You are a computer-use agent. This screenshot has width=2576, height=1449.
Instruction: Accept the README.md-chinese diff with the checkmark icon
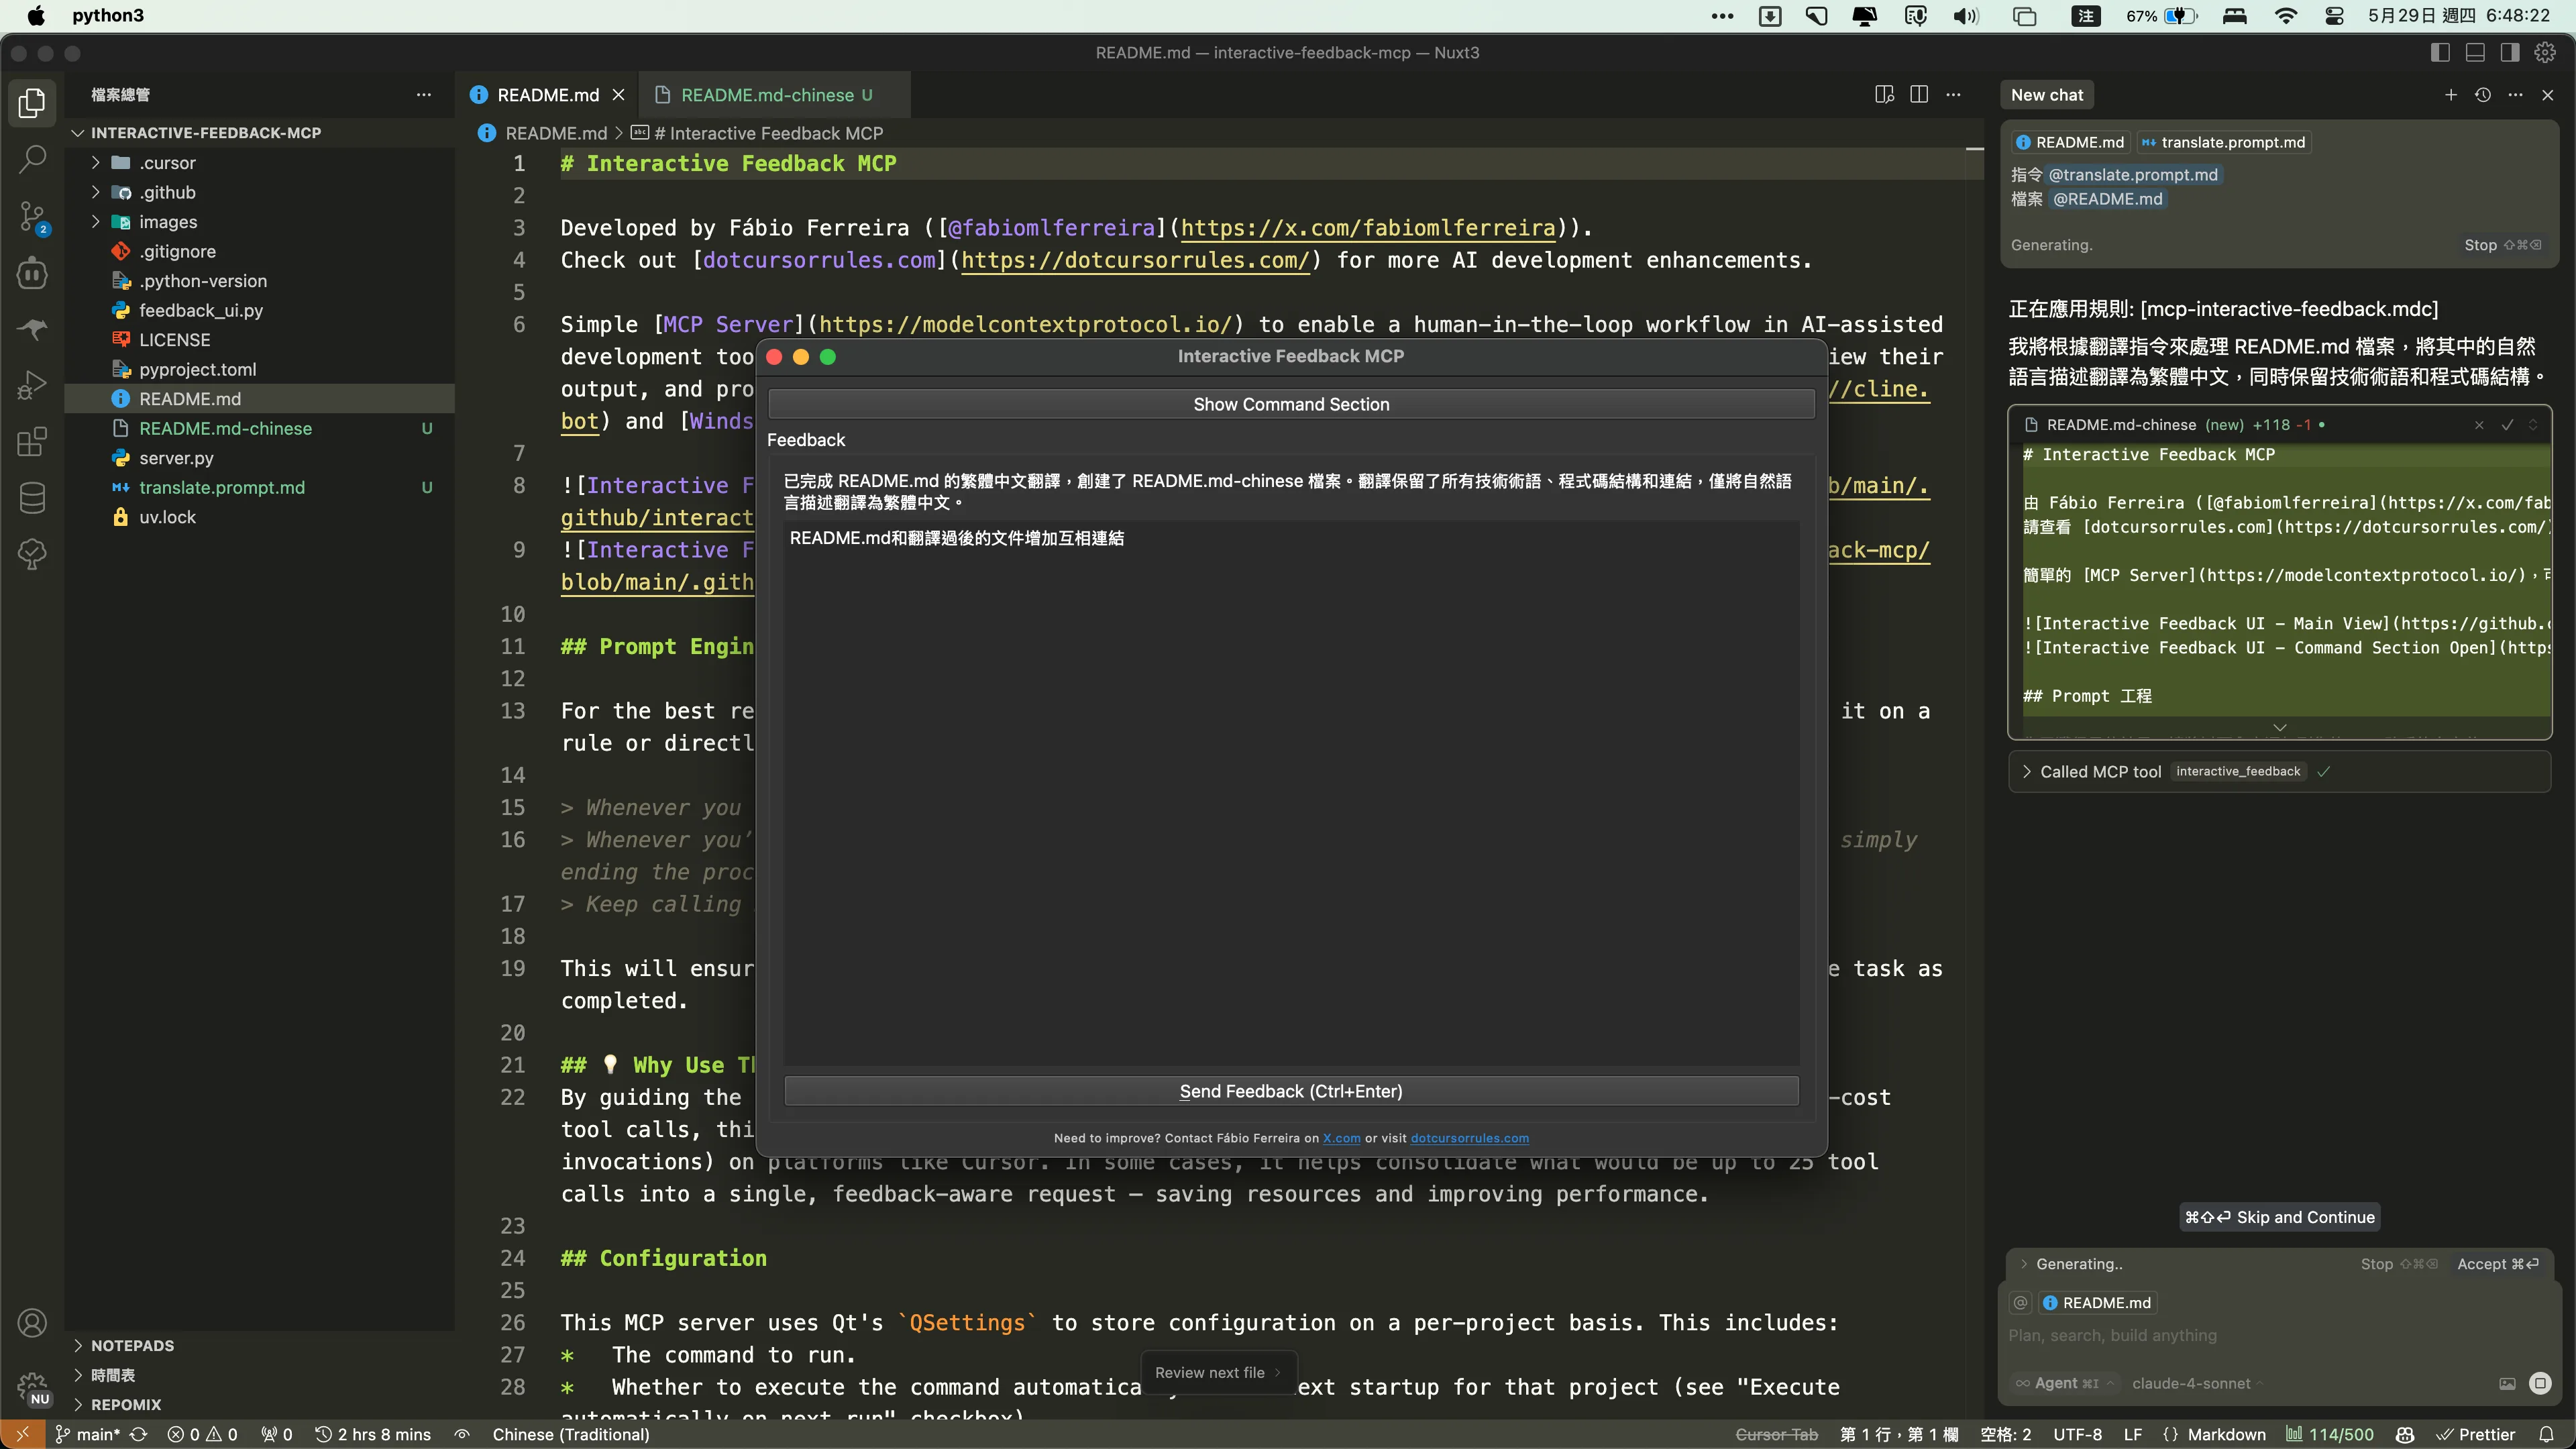point(2507,425)
